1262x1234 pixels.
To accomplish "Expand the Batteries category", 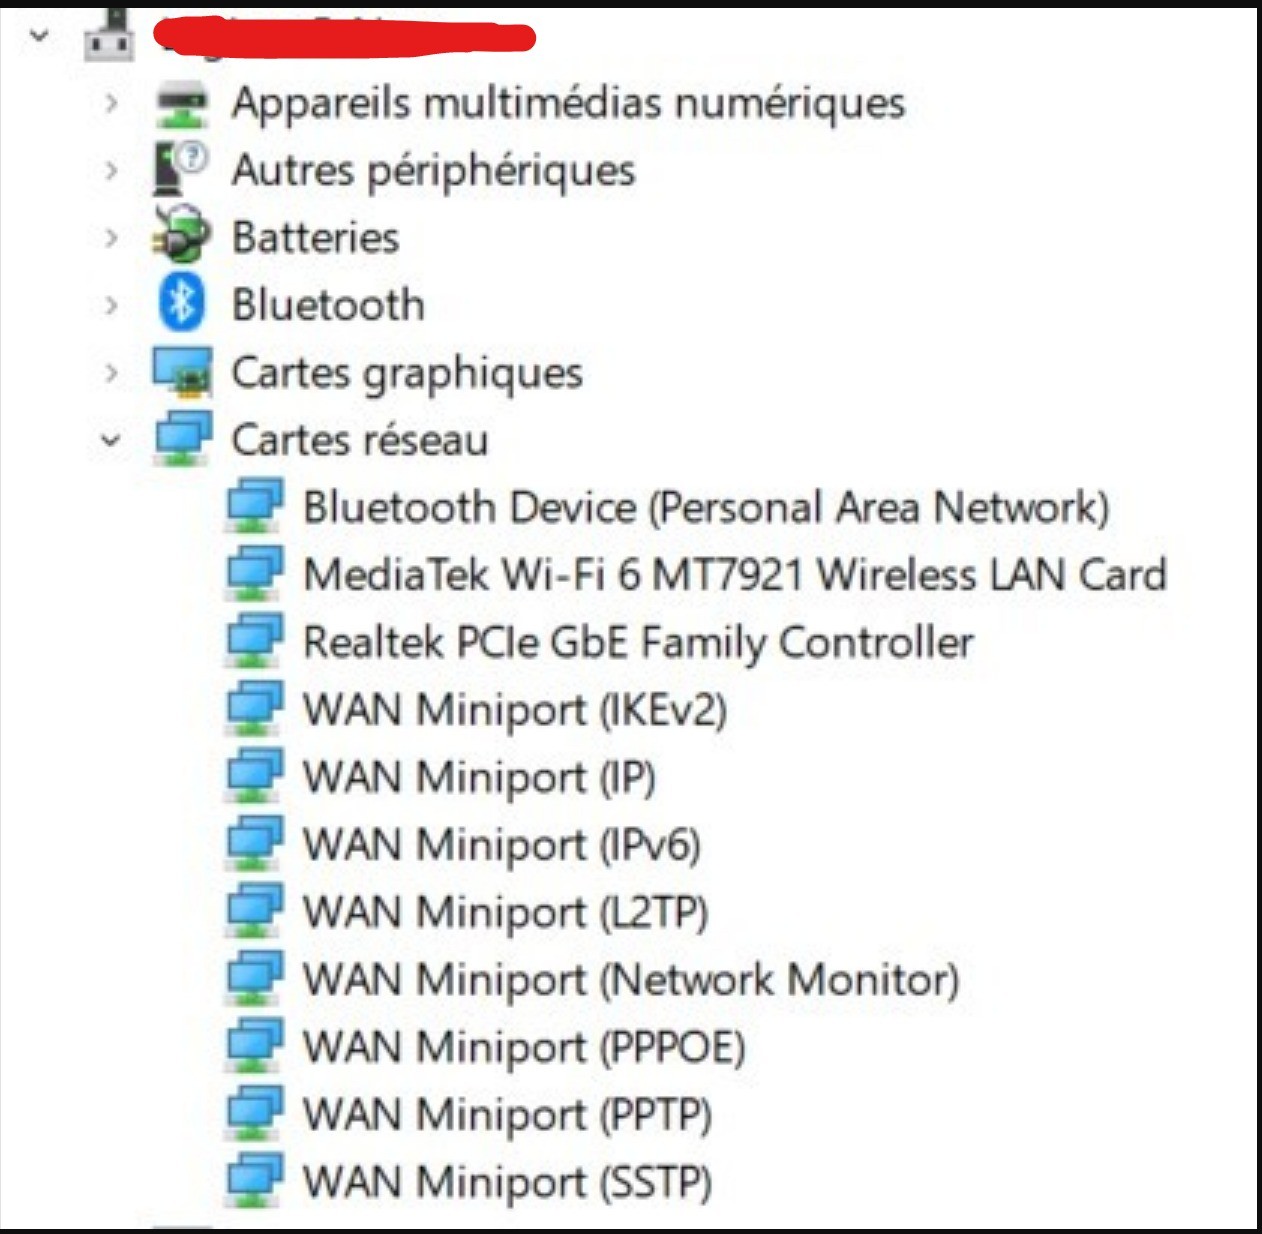I will coord(111,238).
